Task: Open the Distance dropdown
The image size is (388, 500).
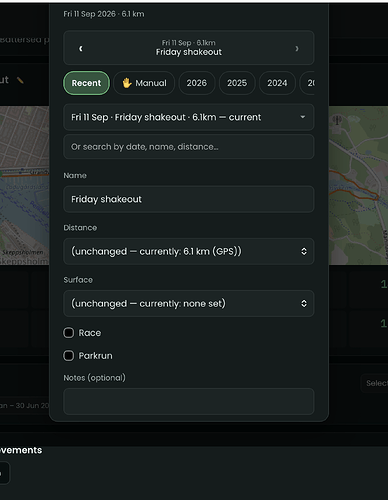Action: tap(189, 251)
